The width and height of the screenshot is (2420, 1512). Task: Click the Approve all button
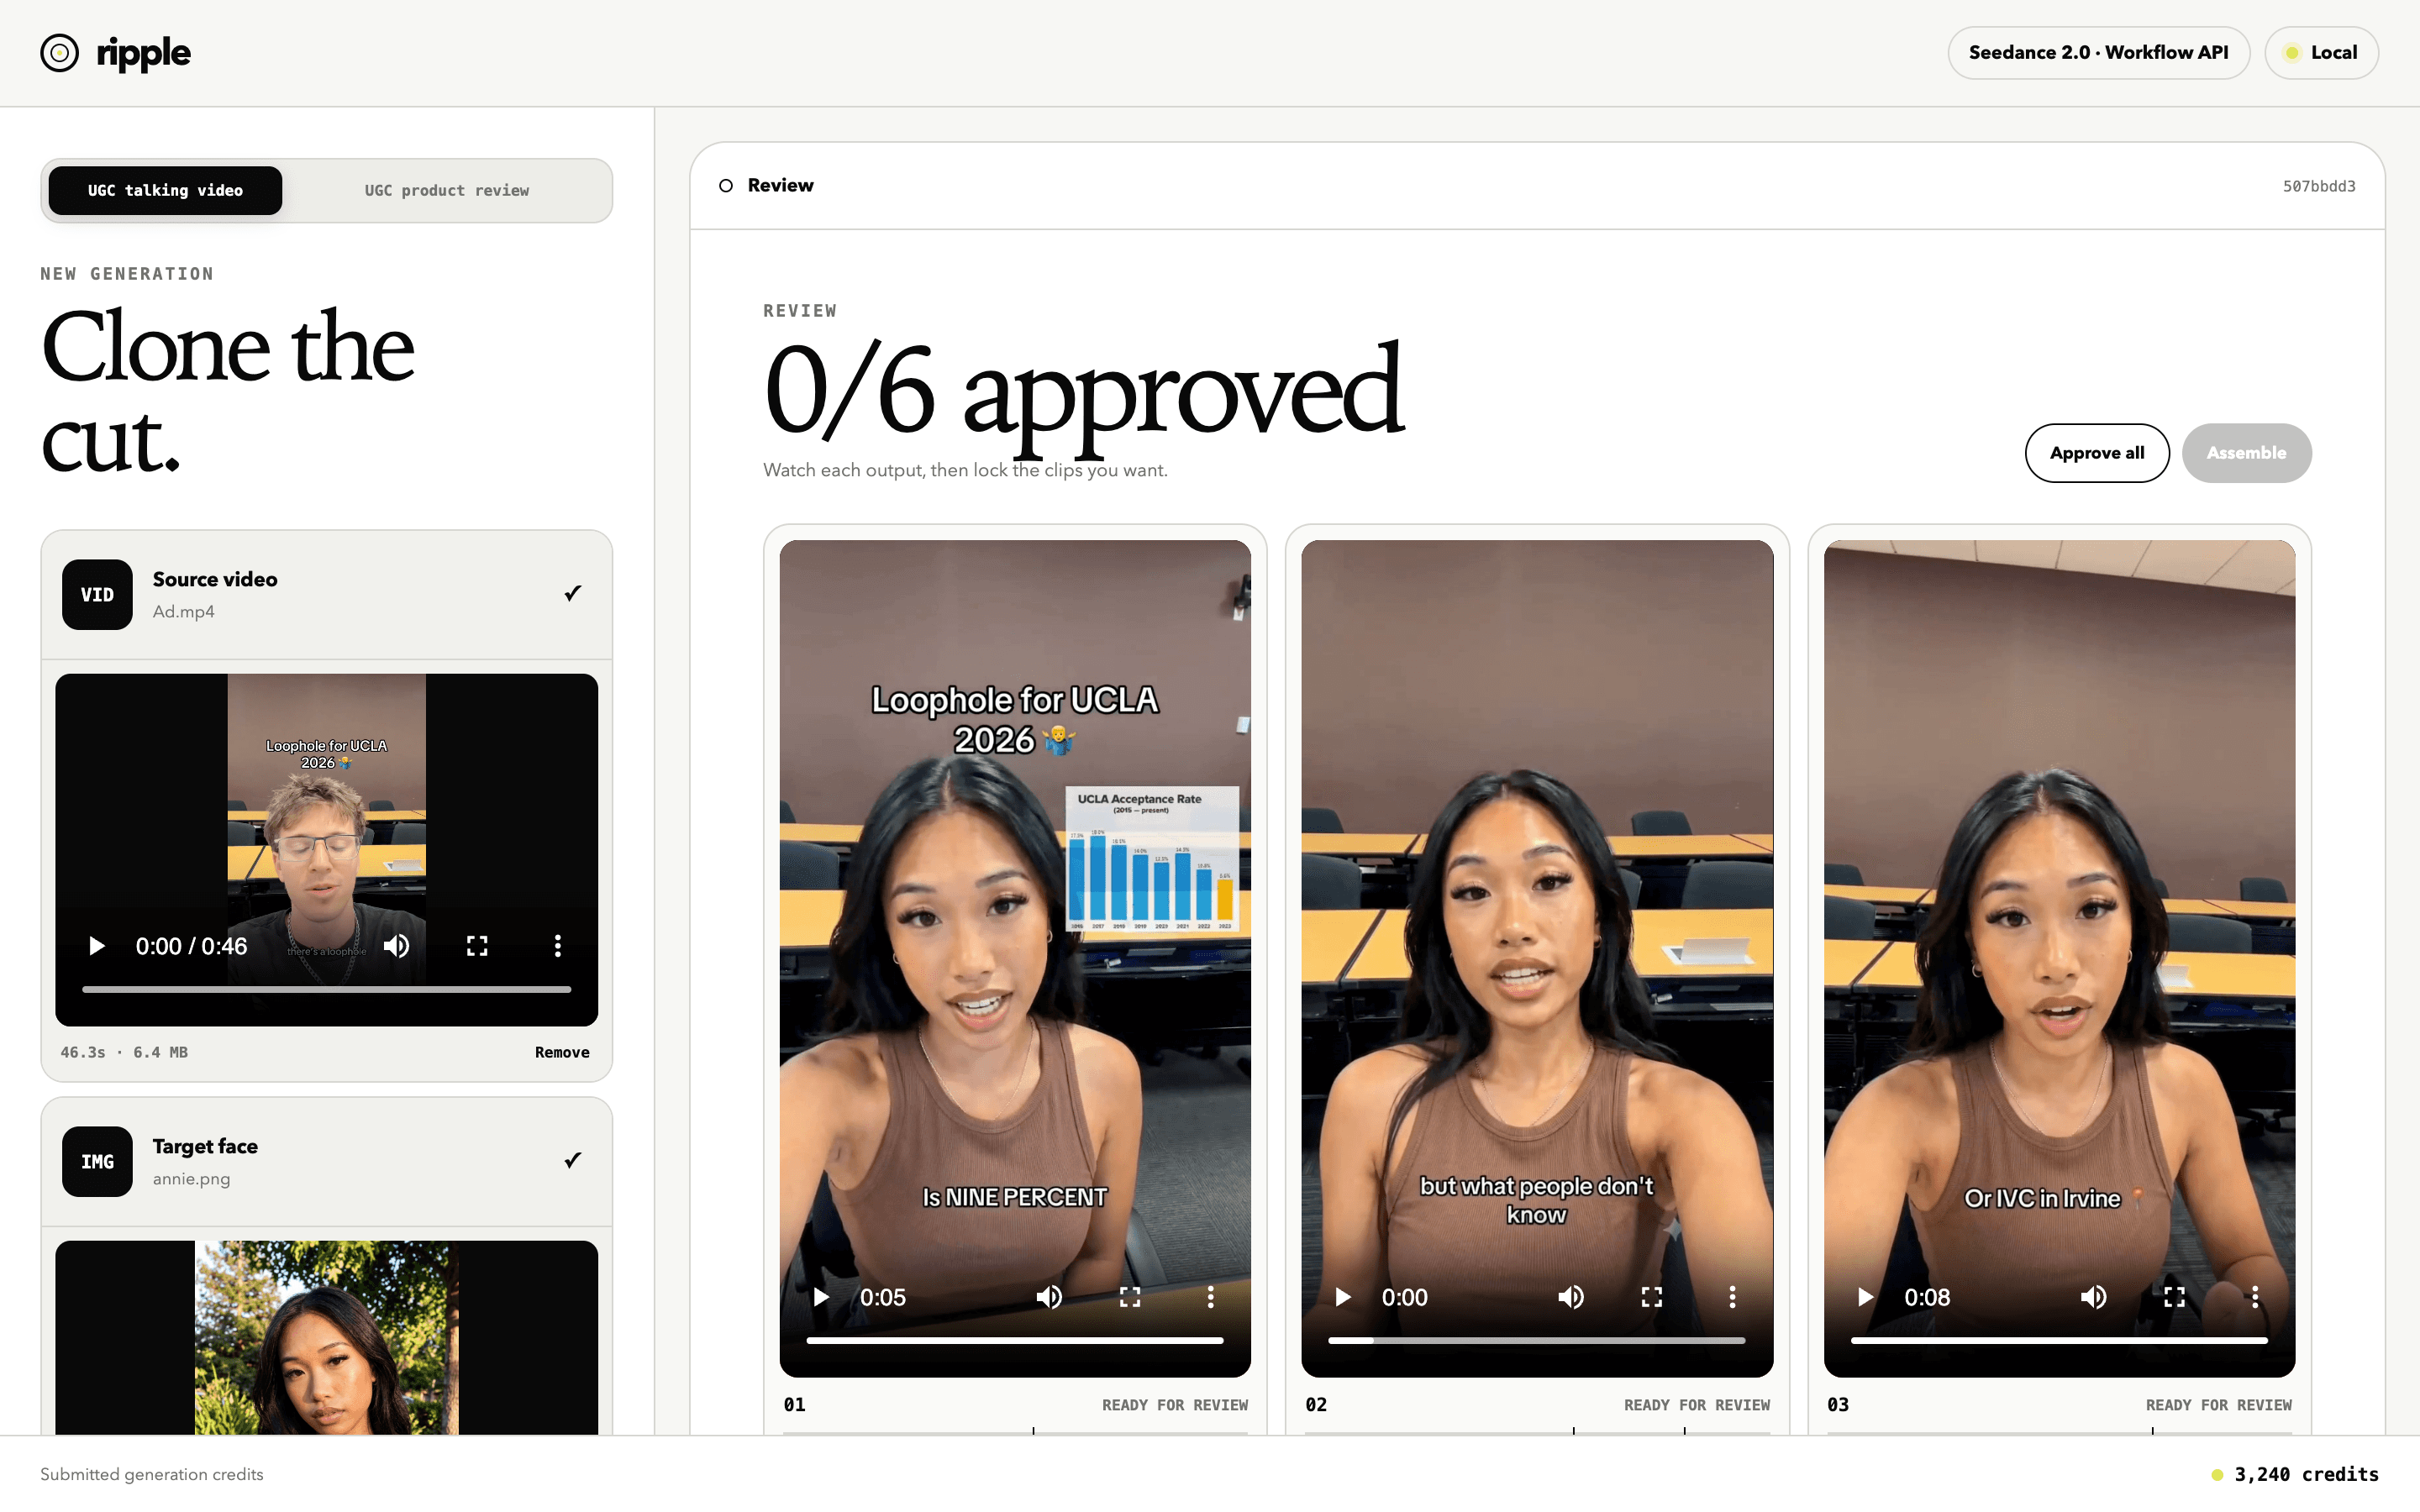2097,453
